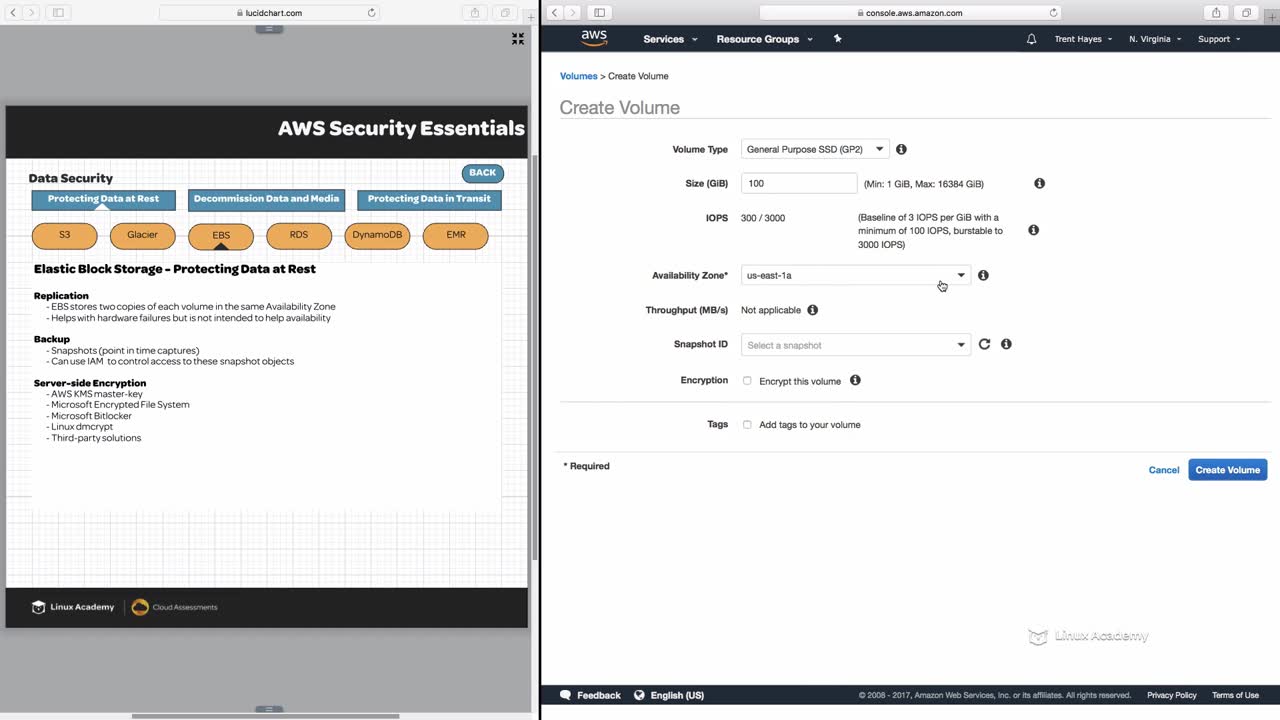Click the AWS logo in console header
The width and height of the screenshot is (1280, 720).
click(594, 38)
